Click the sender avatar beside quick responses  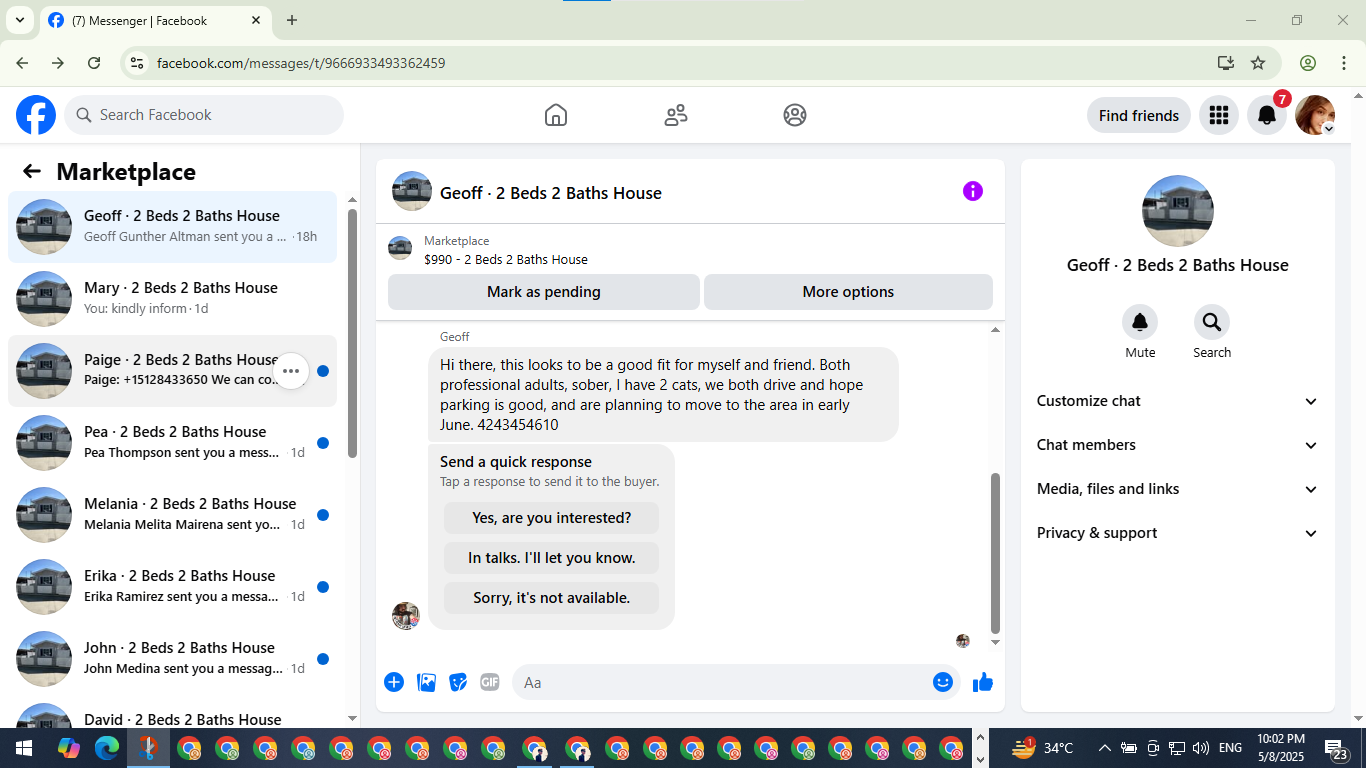tap(406, 616)
